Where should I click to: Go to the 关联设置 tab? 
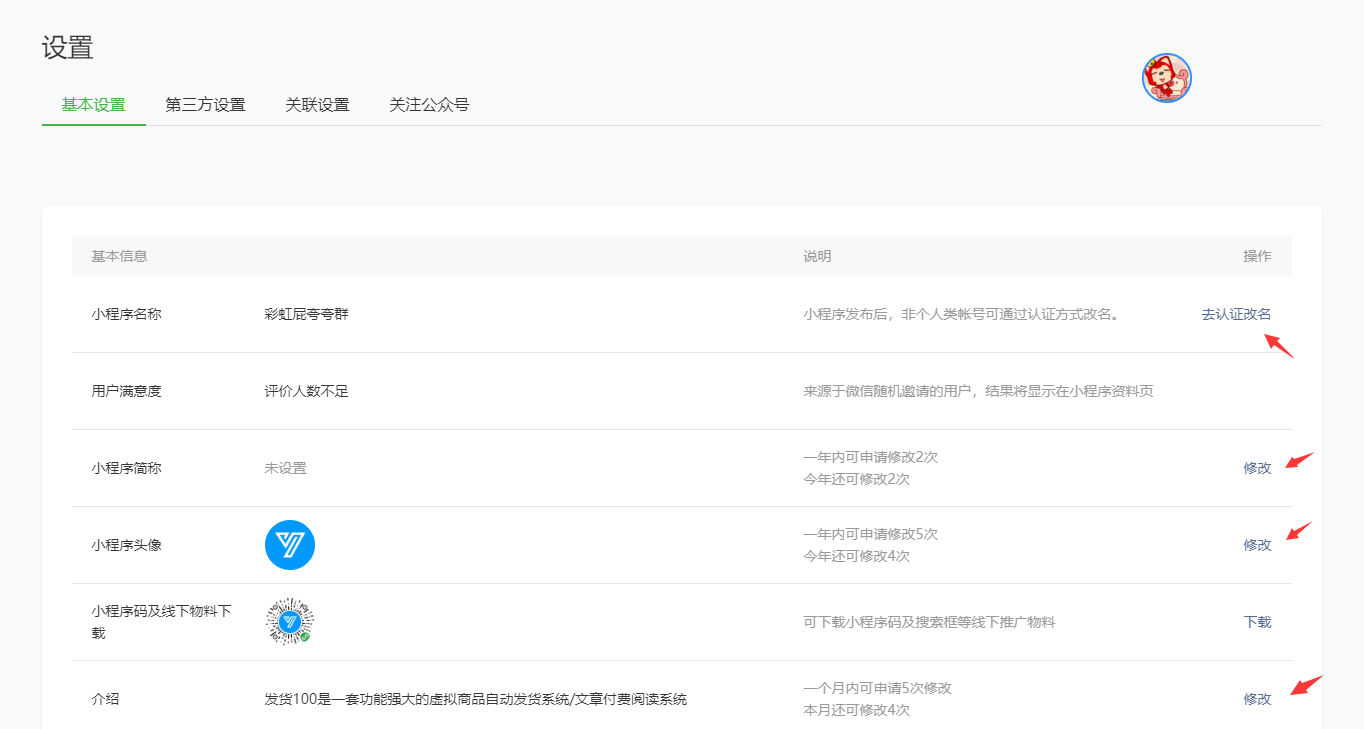point(317,105)
